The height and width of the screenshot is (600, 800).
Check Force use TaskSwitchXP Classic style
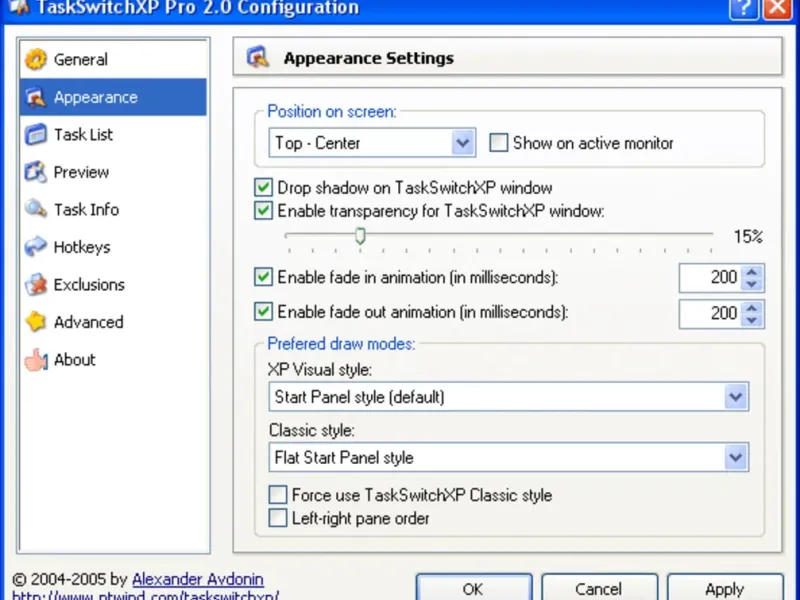[278, 495]
